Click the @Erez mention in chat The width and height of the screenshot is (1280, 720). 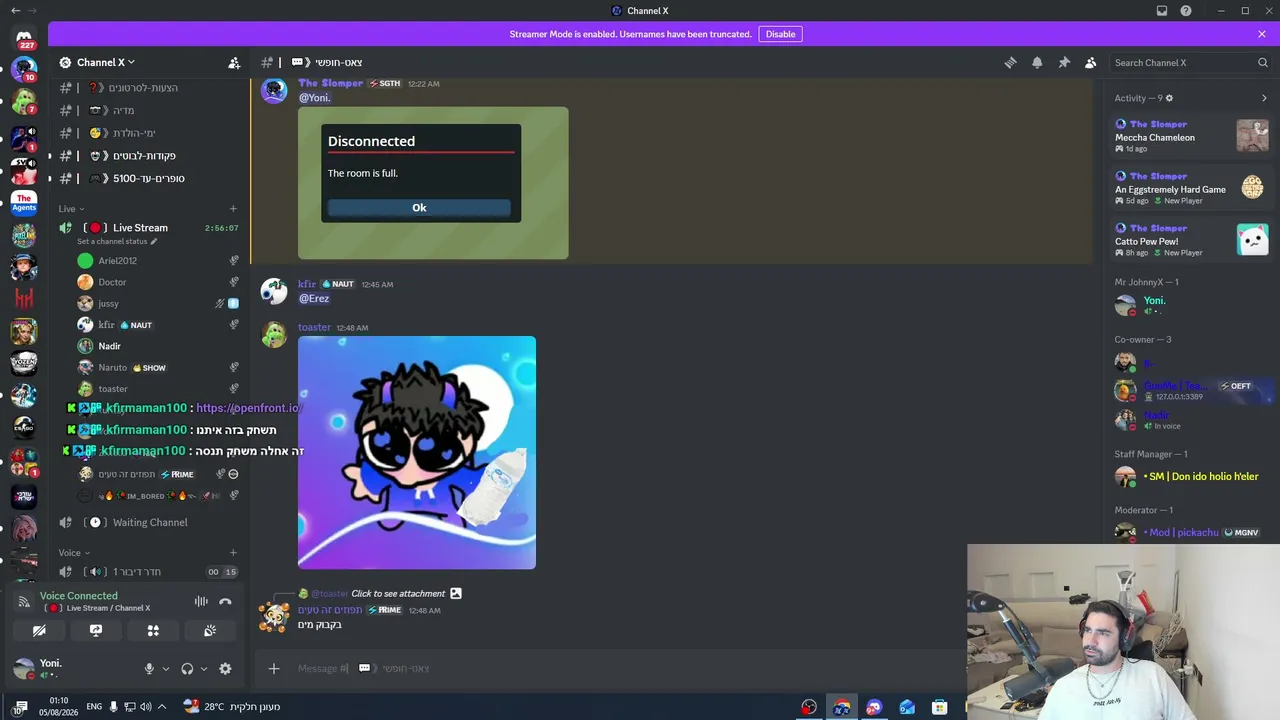tap(314, 298)
